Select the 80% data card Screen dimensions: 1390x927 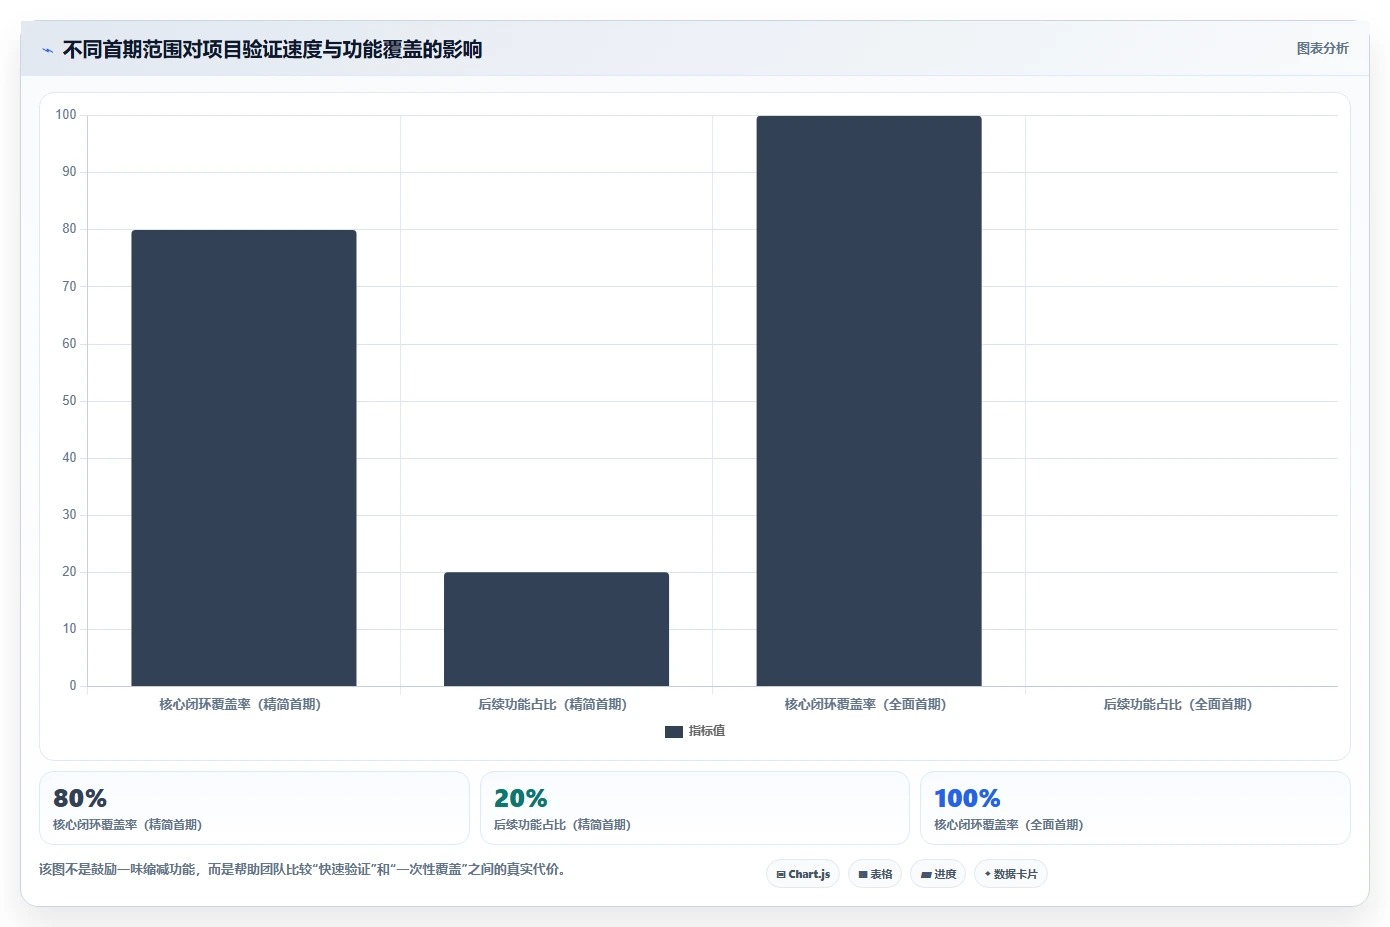(254, 808)
